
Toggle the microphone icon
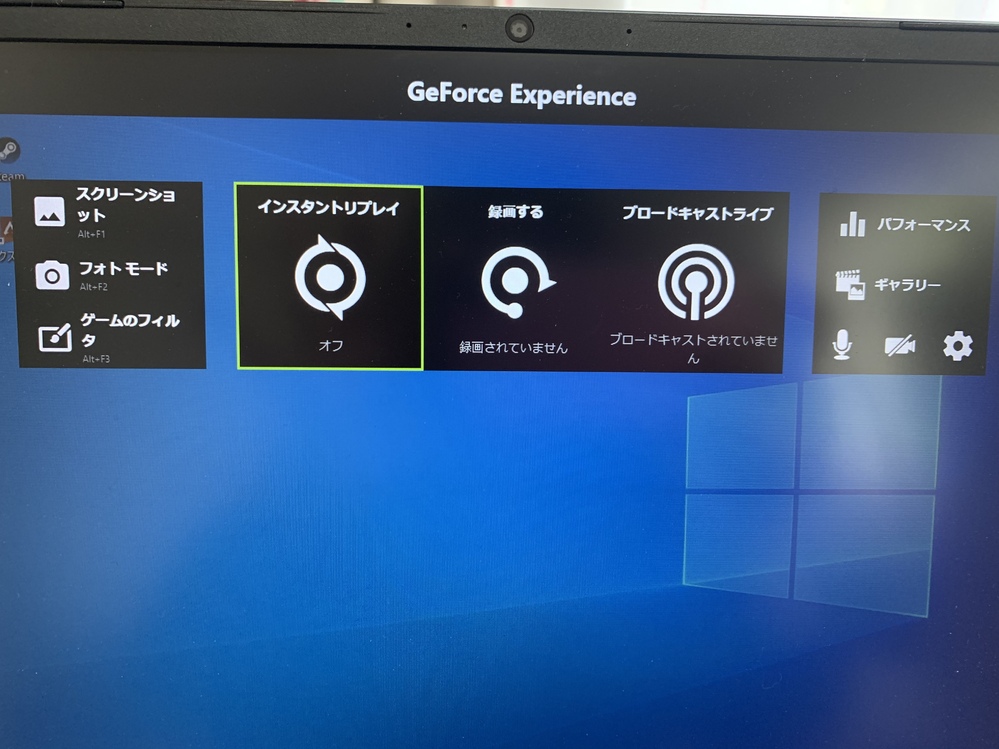point(843,346)
